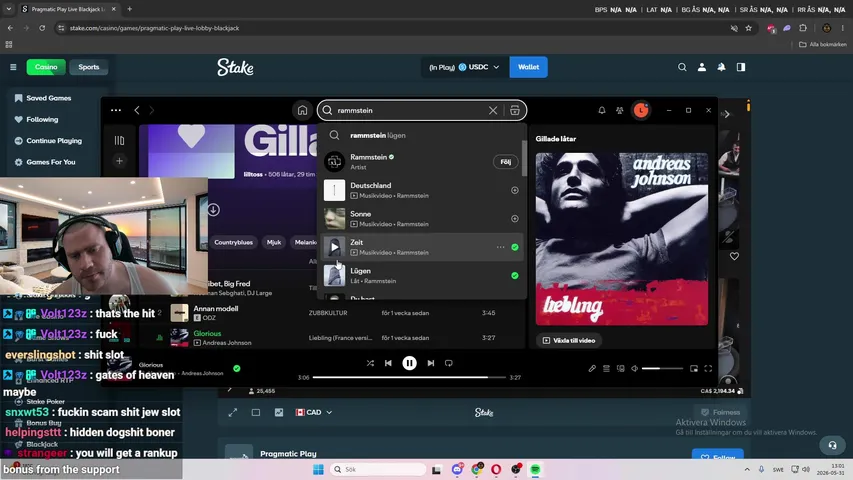Screen dimensions: 853x480
Task: Mute the Spotify volume
Action: coord(634,368)
